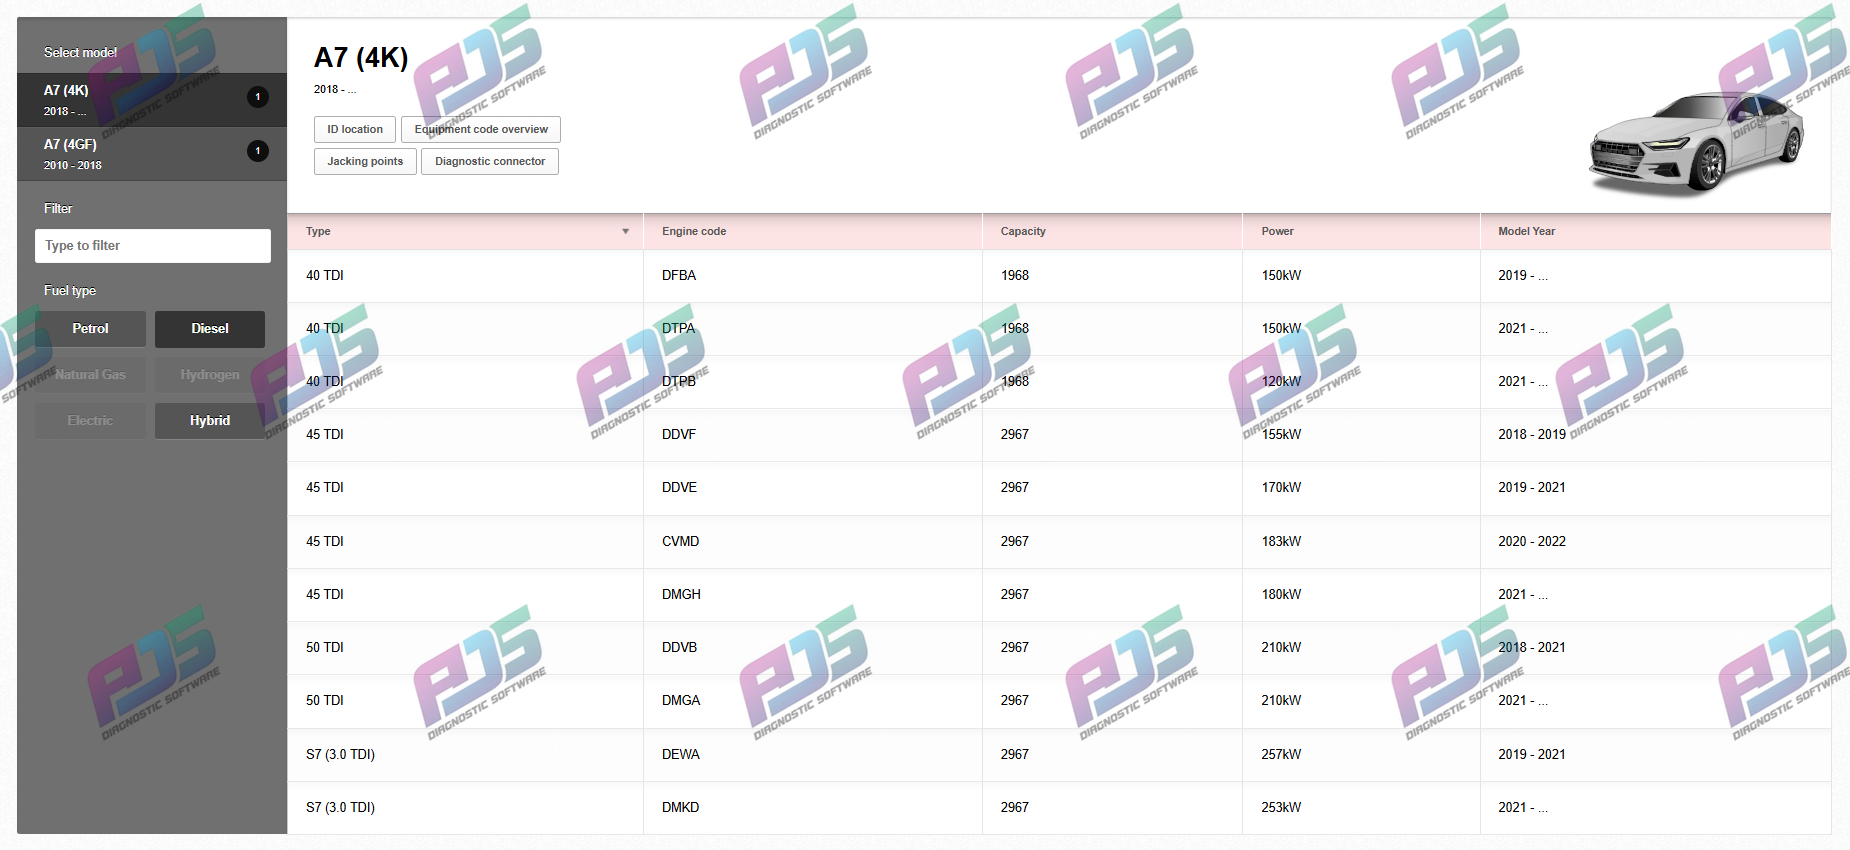1850x850 pixels.
Task: Click the 40 TDI type in the DFBA row
Action: (325, 276)
